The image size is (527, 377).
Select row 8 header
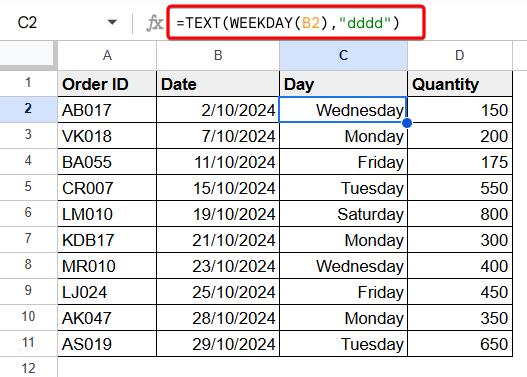pyautogui.click(x=28, y=265)
